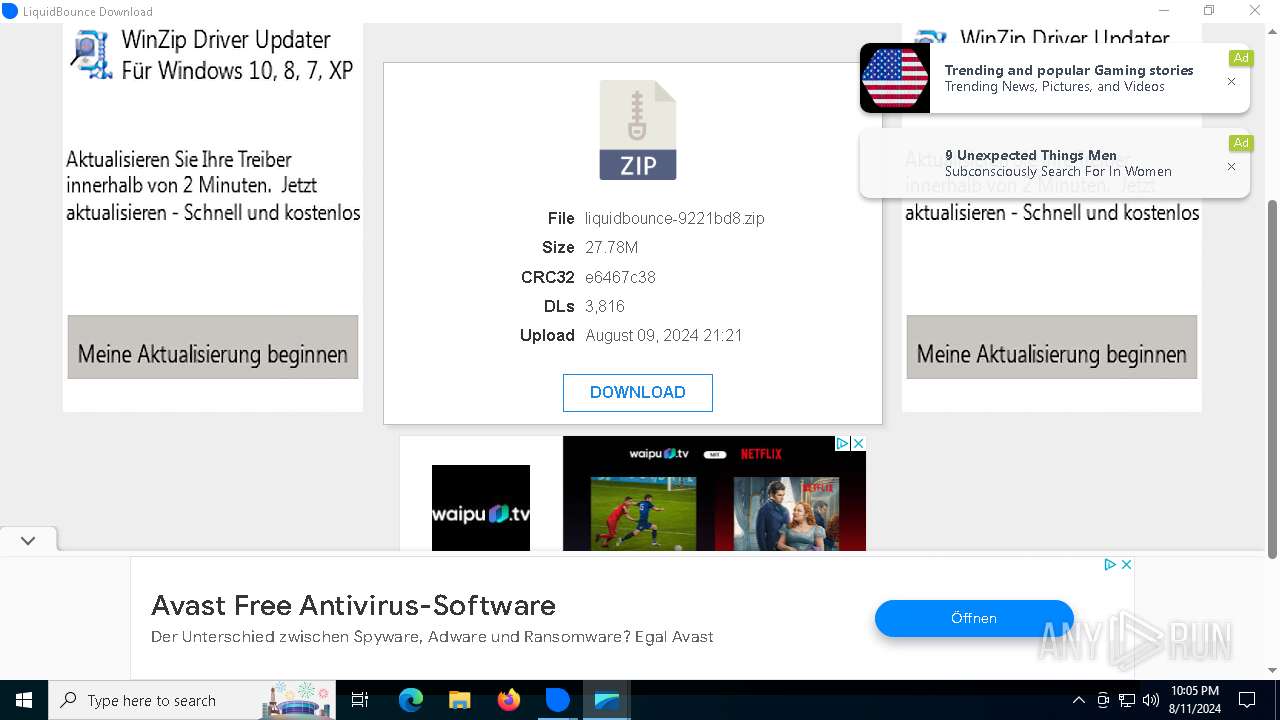This screenshot has width=1280, height=720.
Task: Open the notification center icon
Action: [x=1247, y=700]
